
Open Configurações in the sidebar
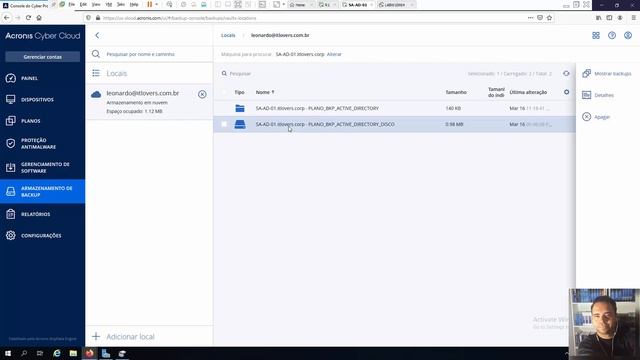(42, 236)
